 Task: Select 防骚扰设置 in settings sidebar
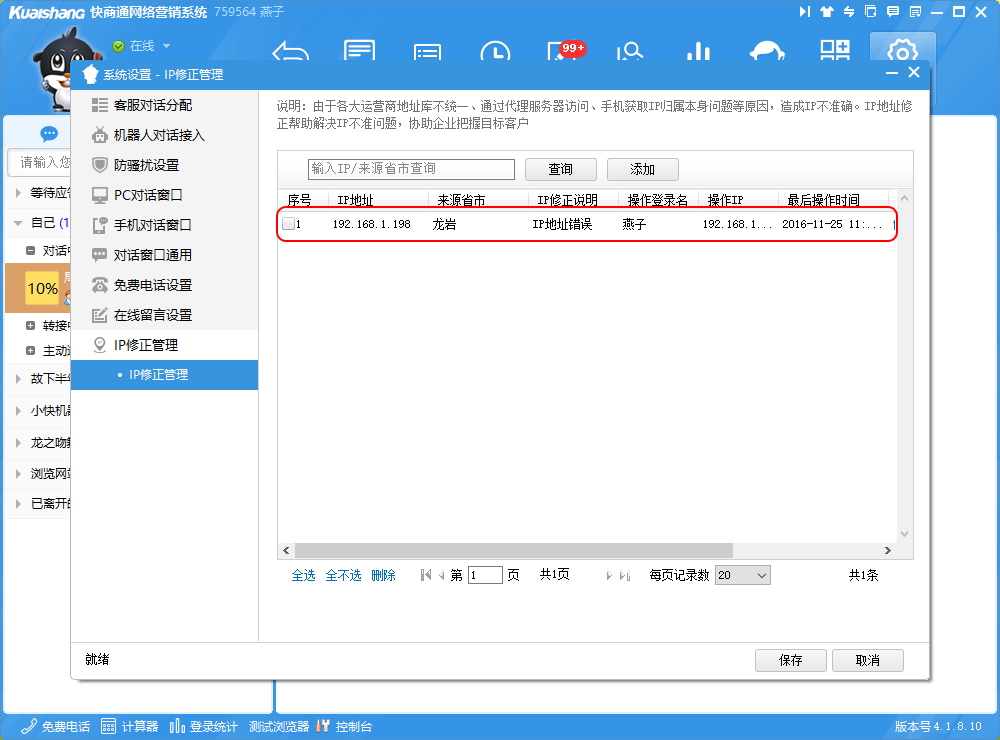coord(146,165)
